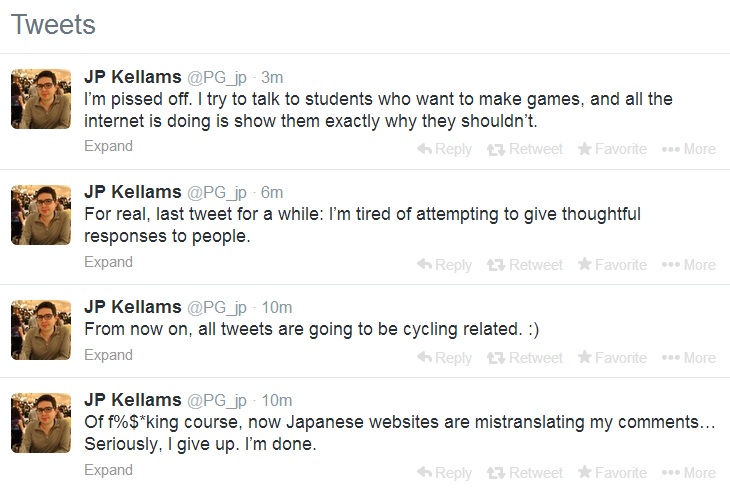The height and width of the screenshot is (490, 730).
Task: Open More menu on the 6m tweet
Action: tap(688, 265)
